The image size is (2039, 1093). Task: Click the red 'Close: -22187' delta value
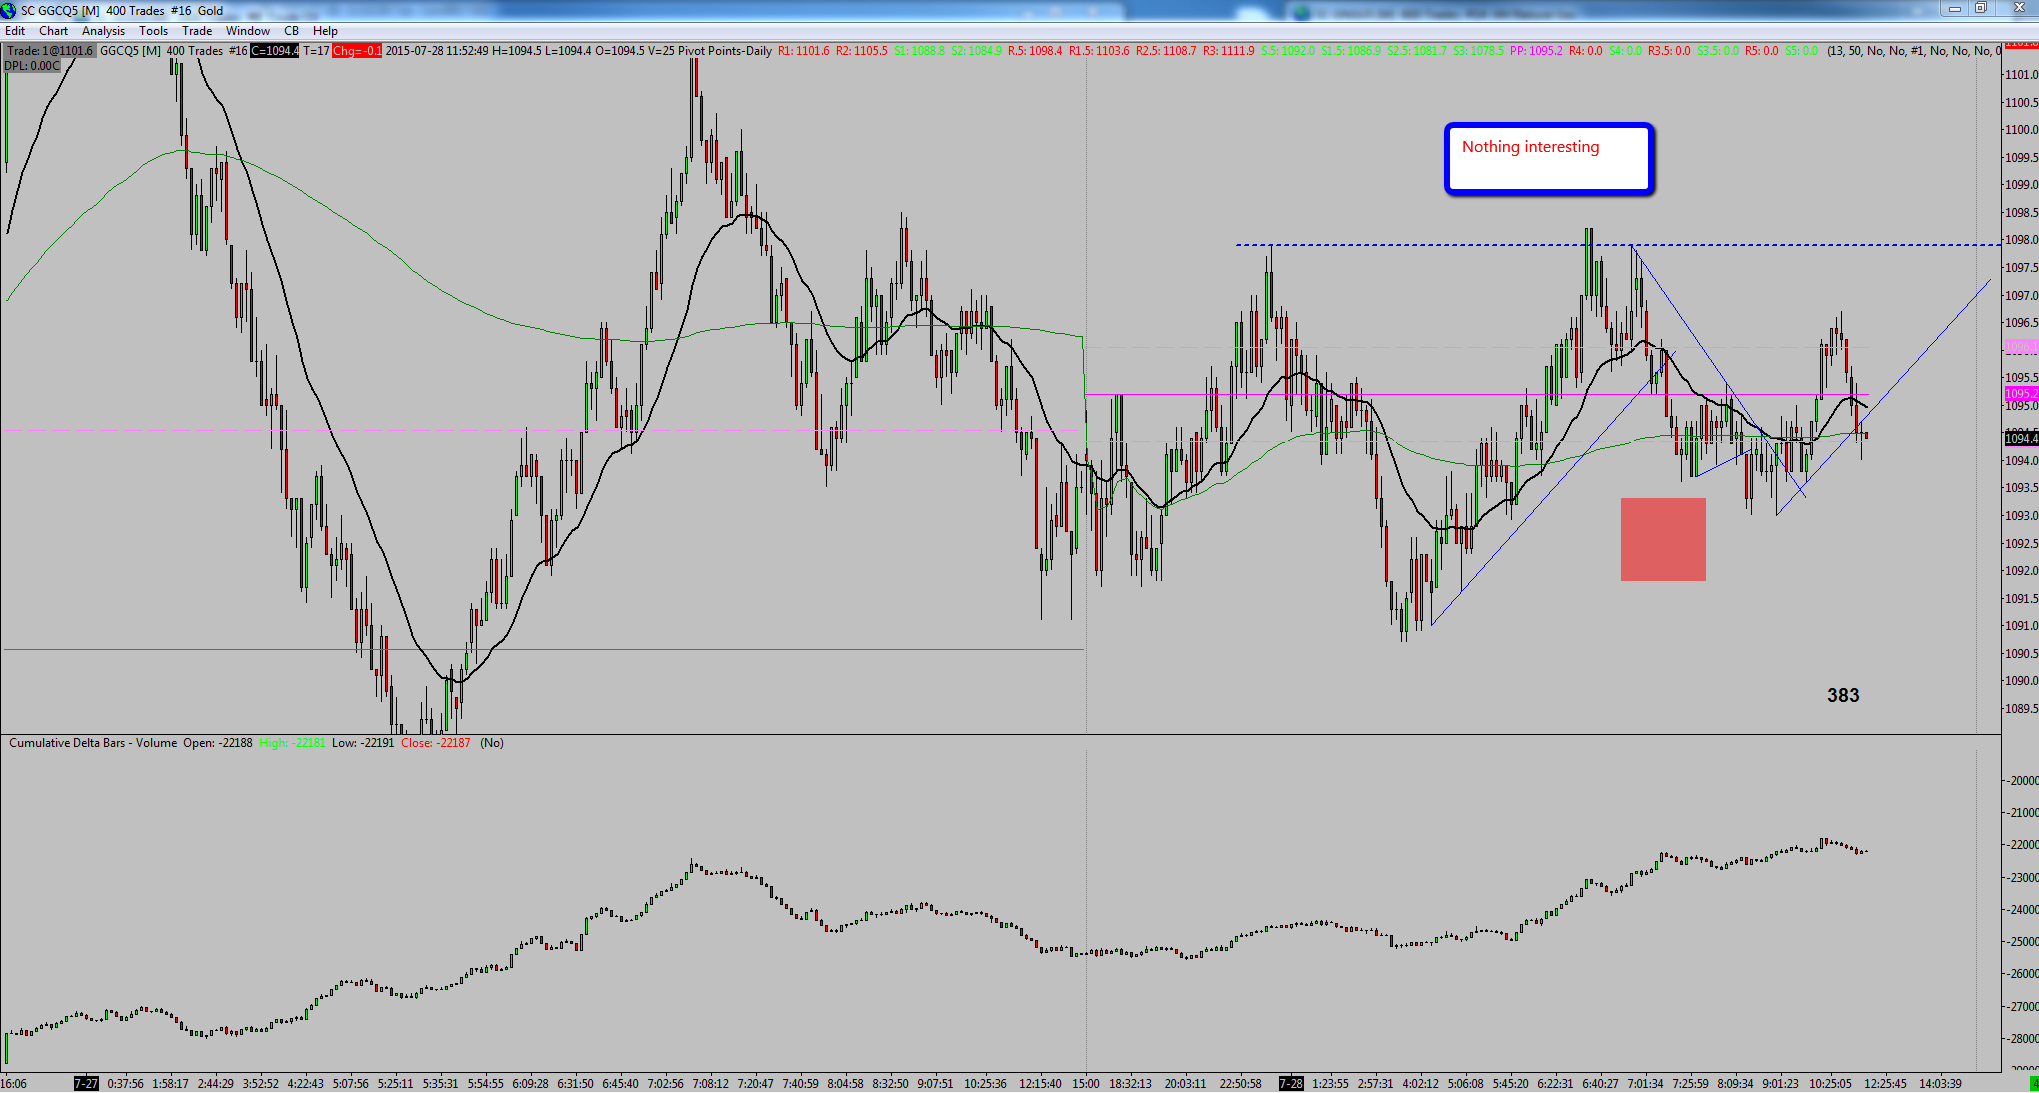point(435,743)
